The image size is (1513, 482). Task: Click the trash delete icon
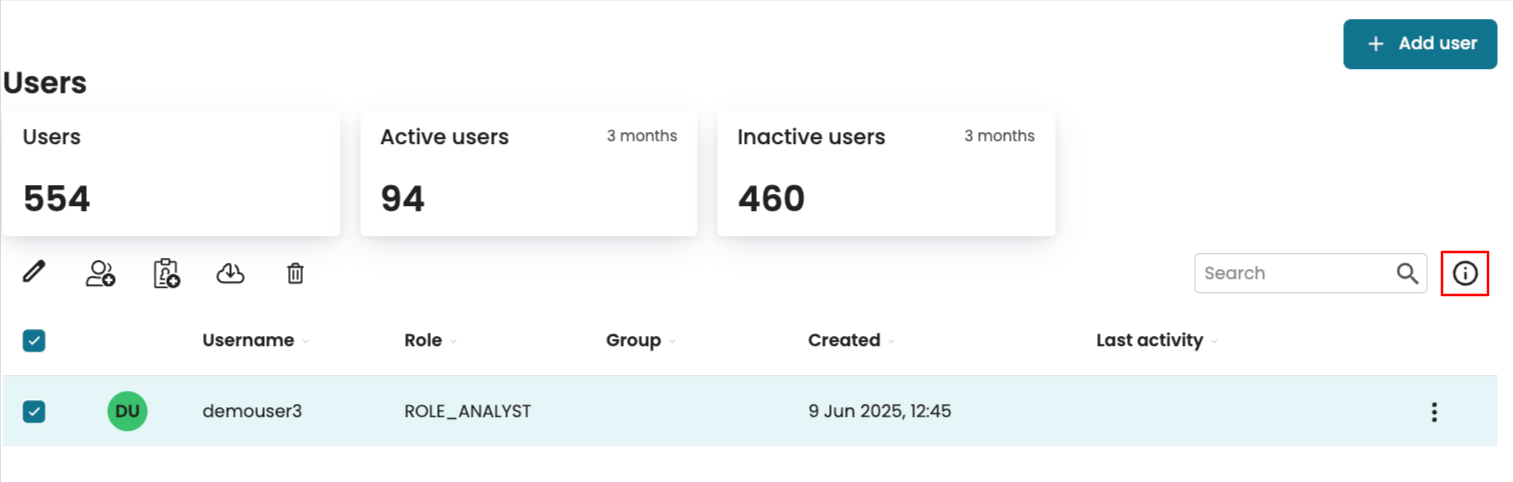pos(295,273)
